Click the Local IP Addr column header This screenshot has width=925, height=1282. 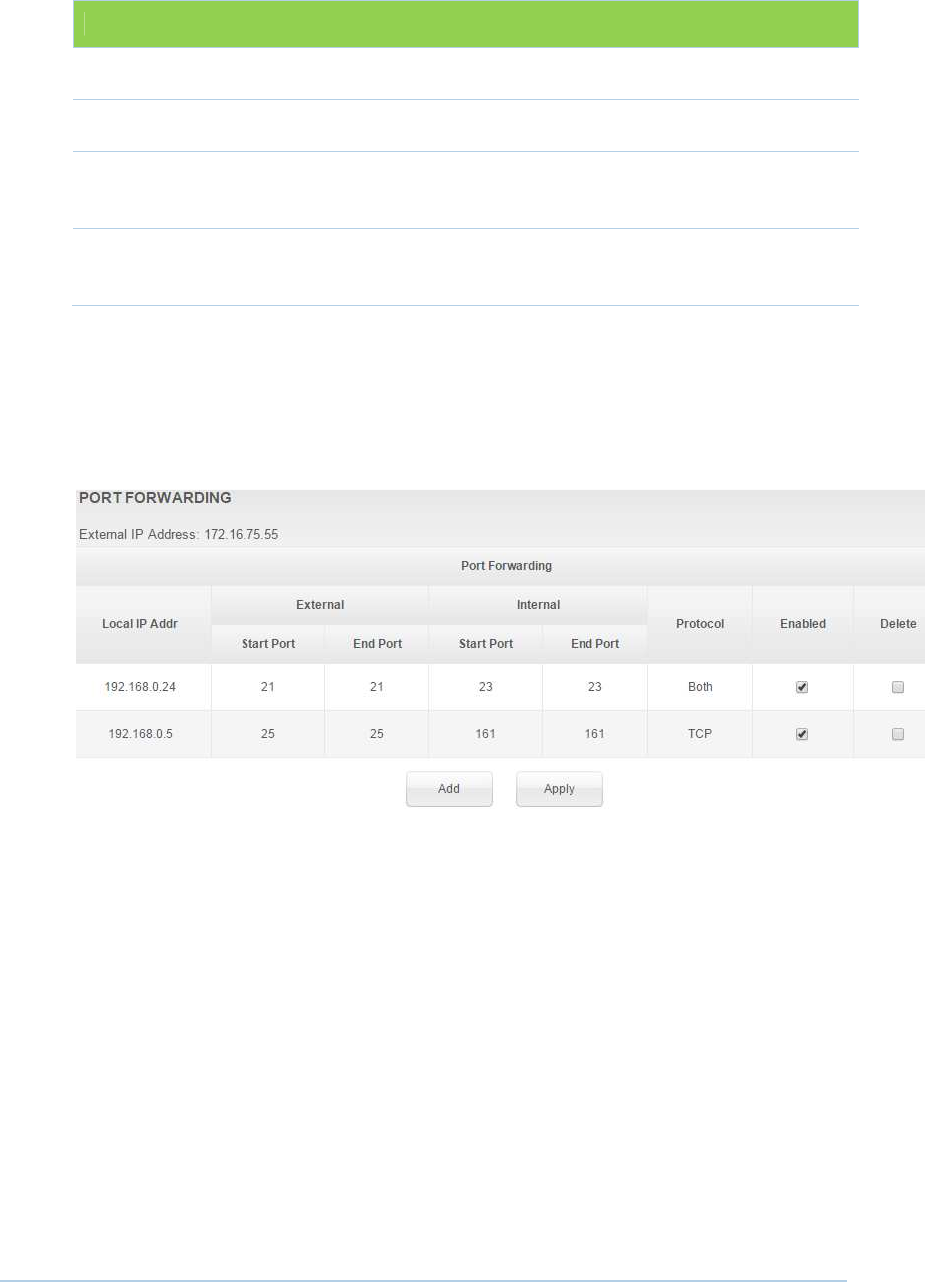[x=143, y=624]
